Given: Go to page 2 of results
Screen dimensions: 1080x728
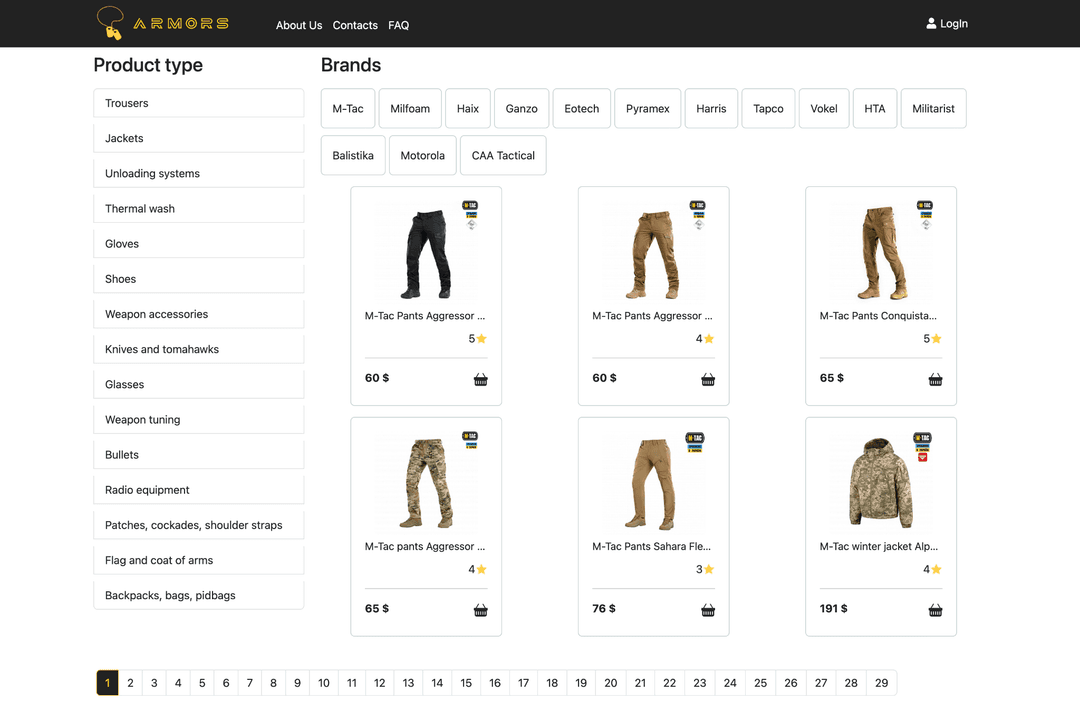Looking at the screenshot, I should 130,683.
